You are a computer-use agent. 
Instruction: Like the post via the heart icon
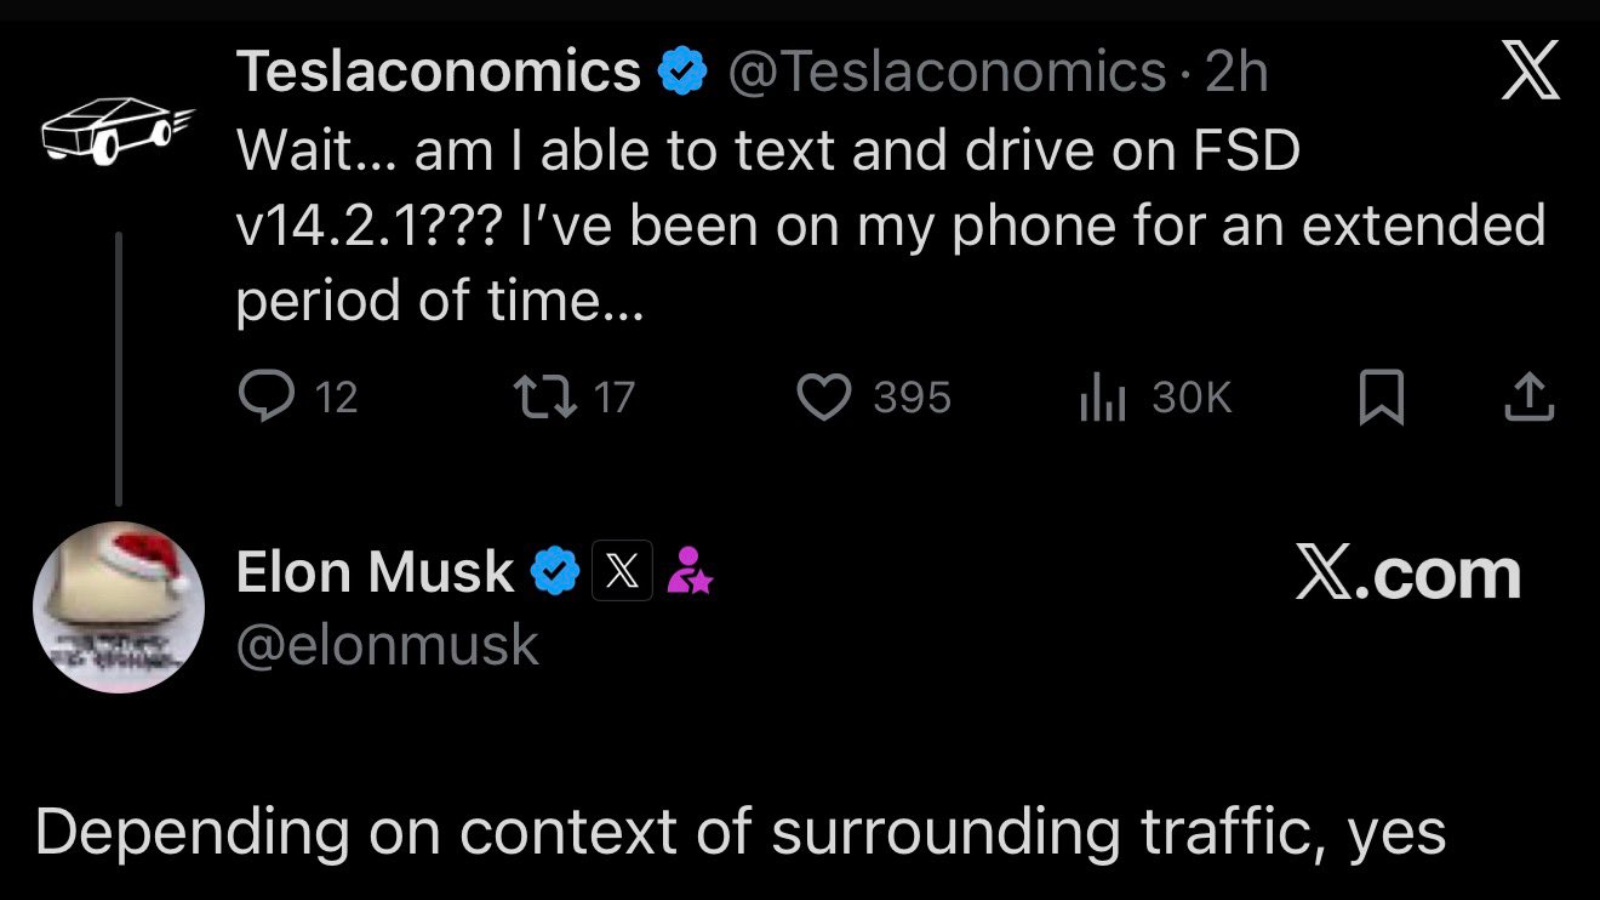click(x=826, y=397)
